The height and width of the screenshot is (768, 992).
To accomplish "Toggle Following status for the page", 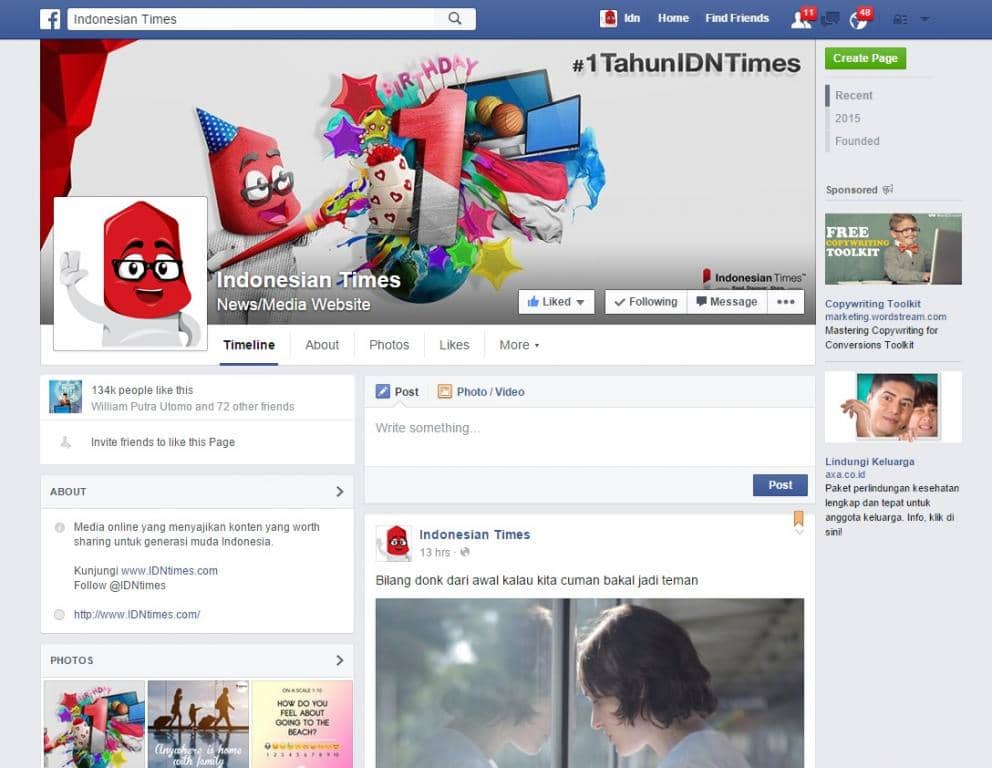I will [x=645, y=301].
